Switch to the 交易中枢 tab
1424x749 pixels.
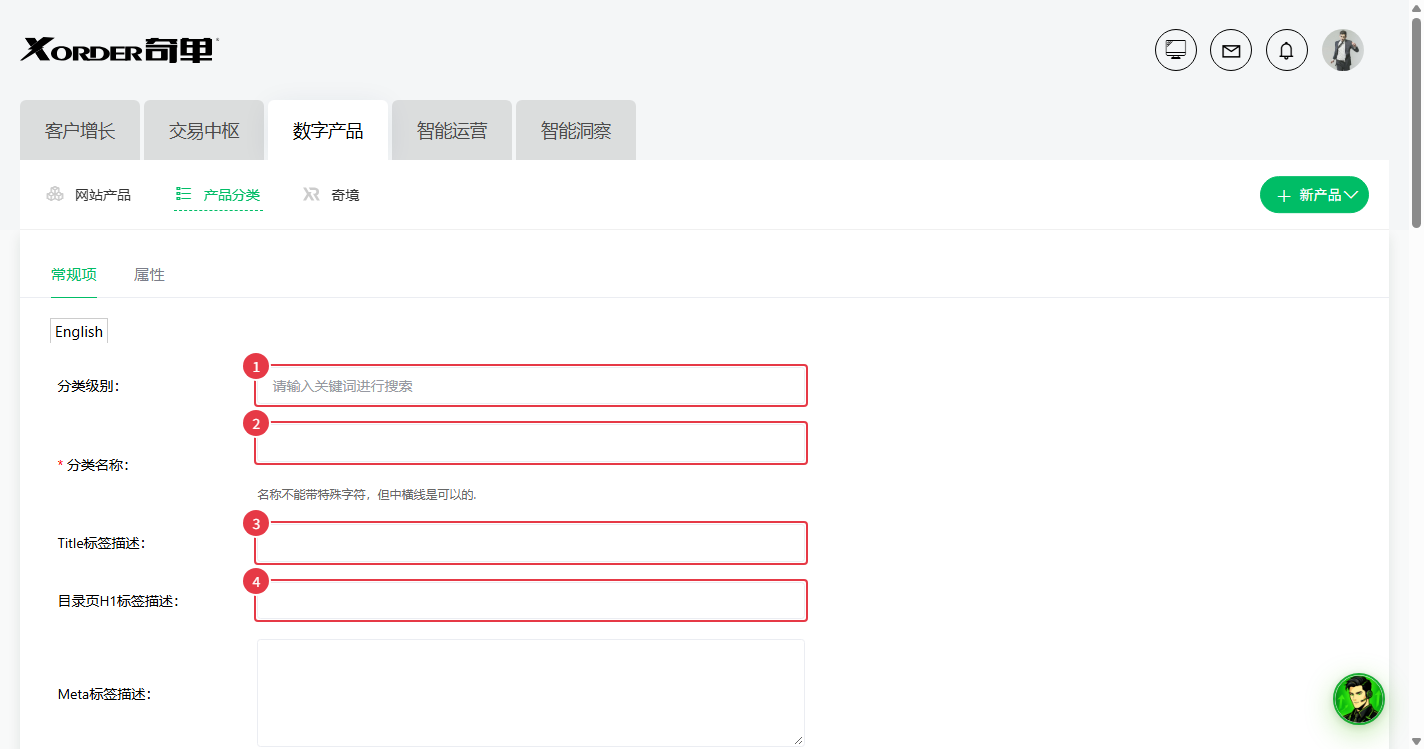click(204, 131)
